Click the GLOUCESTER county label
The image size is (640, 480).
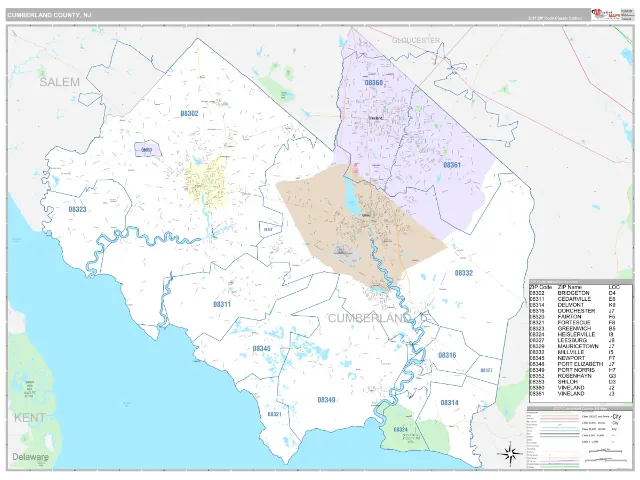[416, 40]
